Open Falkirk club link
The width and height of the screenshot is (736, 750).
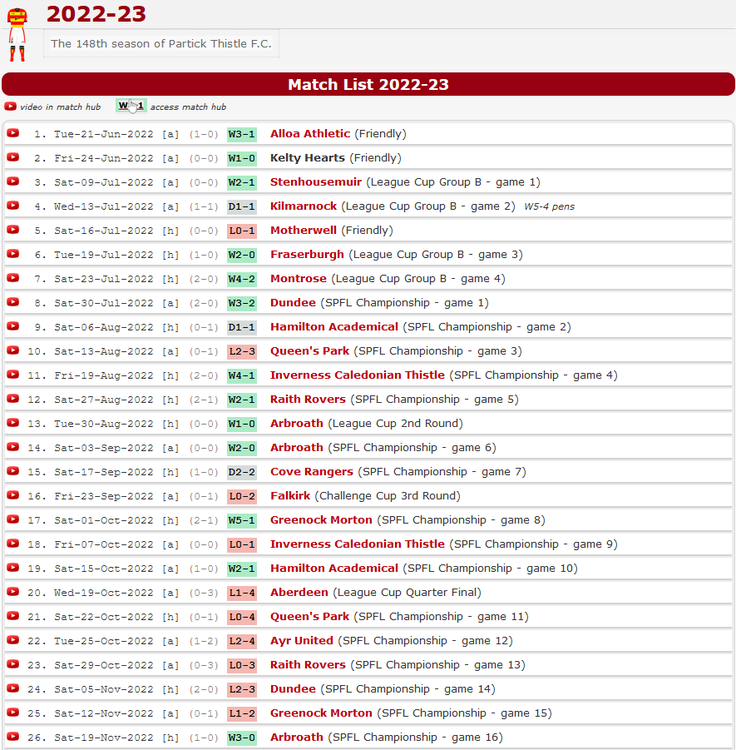click(x=290, y=496)
